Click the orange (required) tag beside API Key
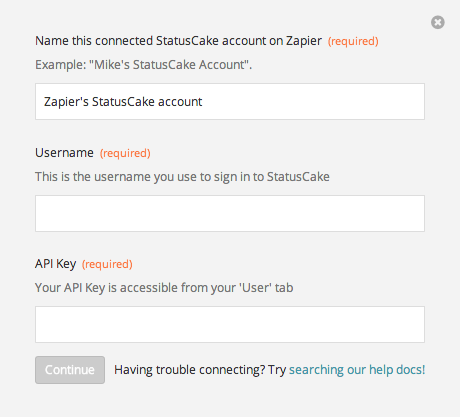Screen dimensions: 460x417 pos(107,264)
